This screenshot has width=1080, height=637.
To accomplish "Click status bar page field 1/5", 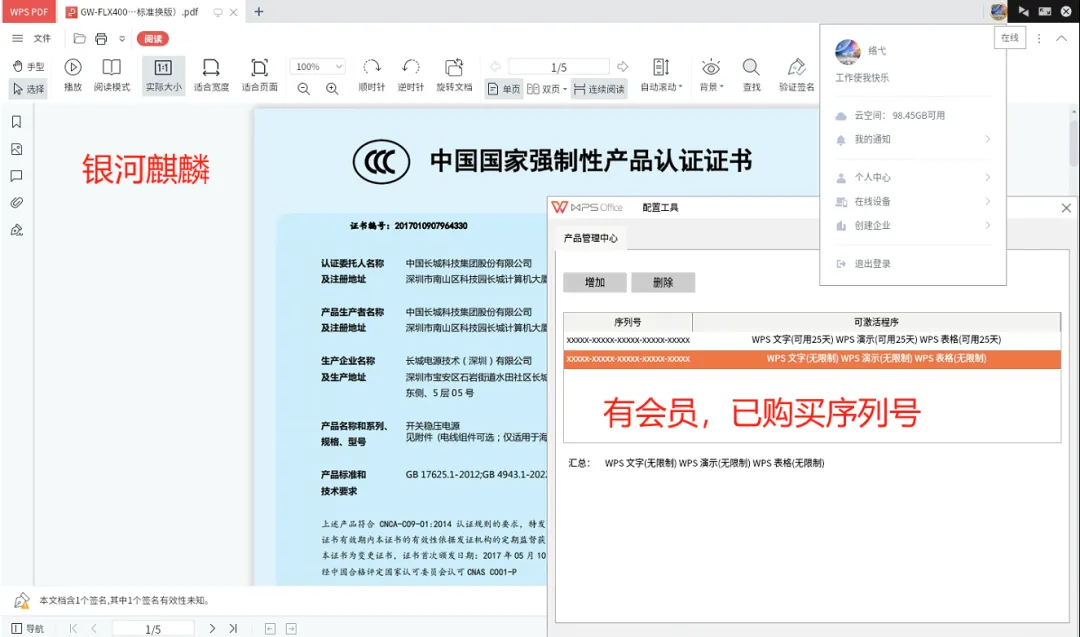I will tap(153, 629).
